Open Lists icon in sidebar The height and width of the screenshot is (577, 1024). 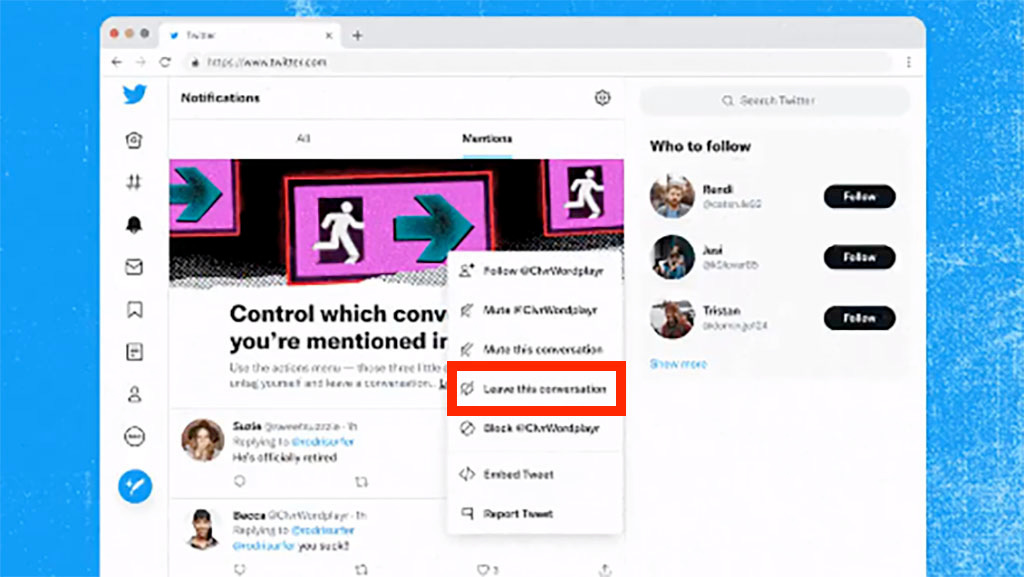tap(134, 352)
